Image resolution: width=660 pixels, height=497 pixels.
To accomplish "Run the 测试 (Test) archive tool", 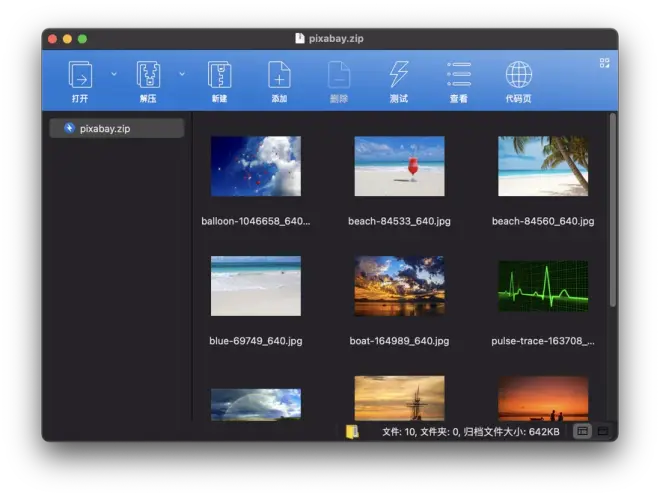I will 399,75.
